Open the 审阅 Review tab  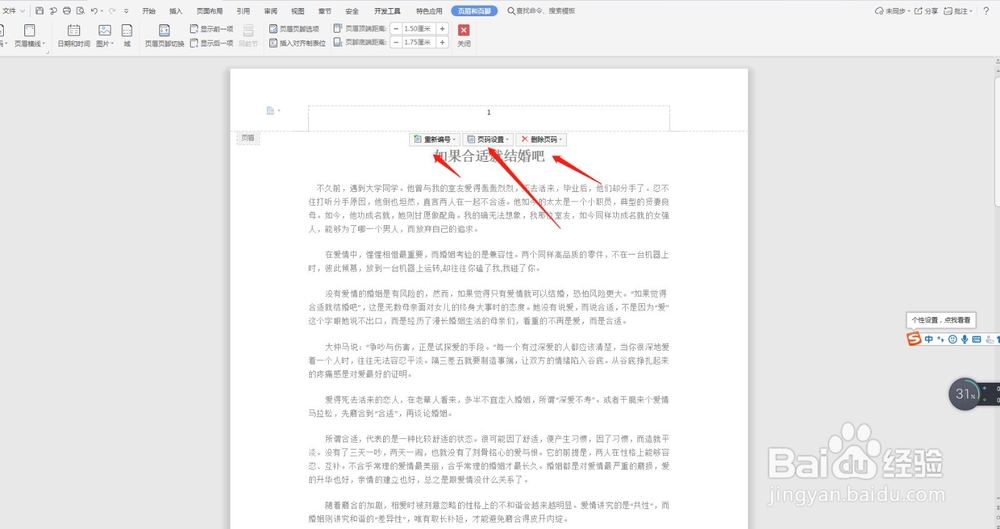[270, 11]
